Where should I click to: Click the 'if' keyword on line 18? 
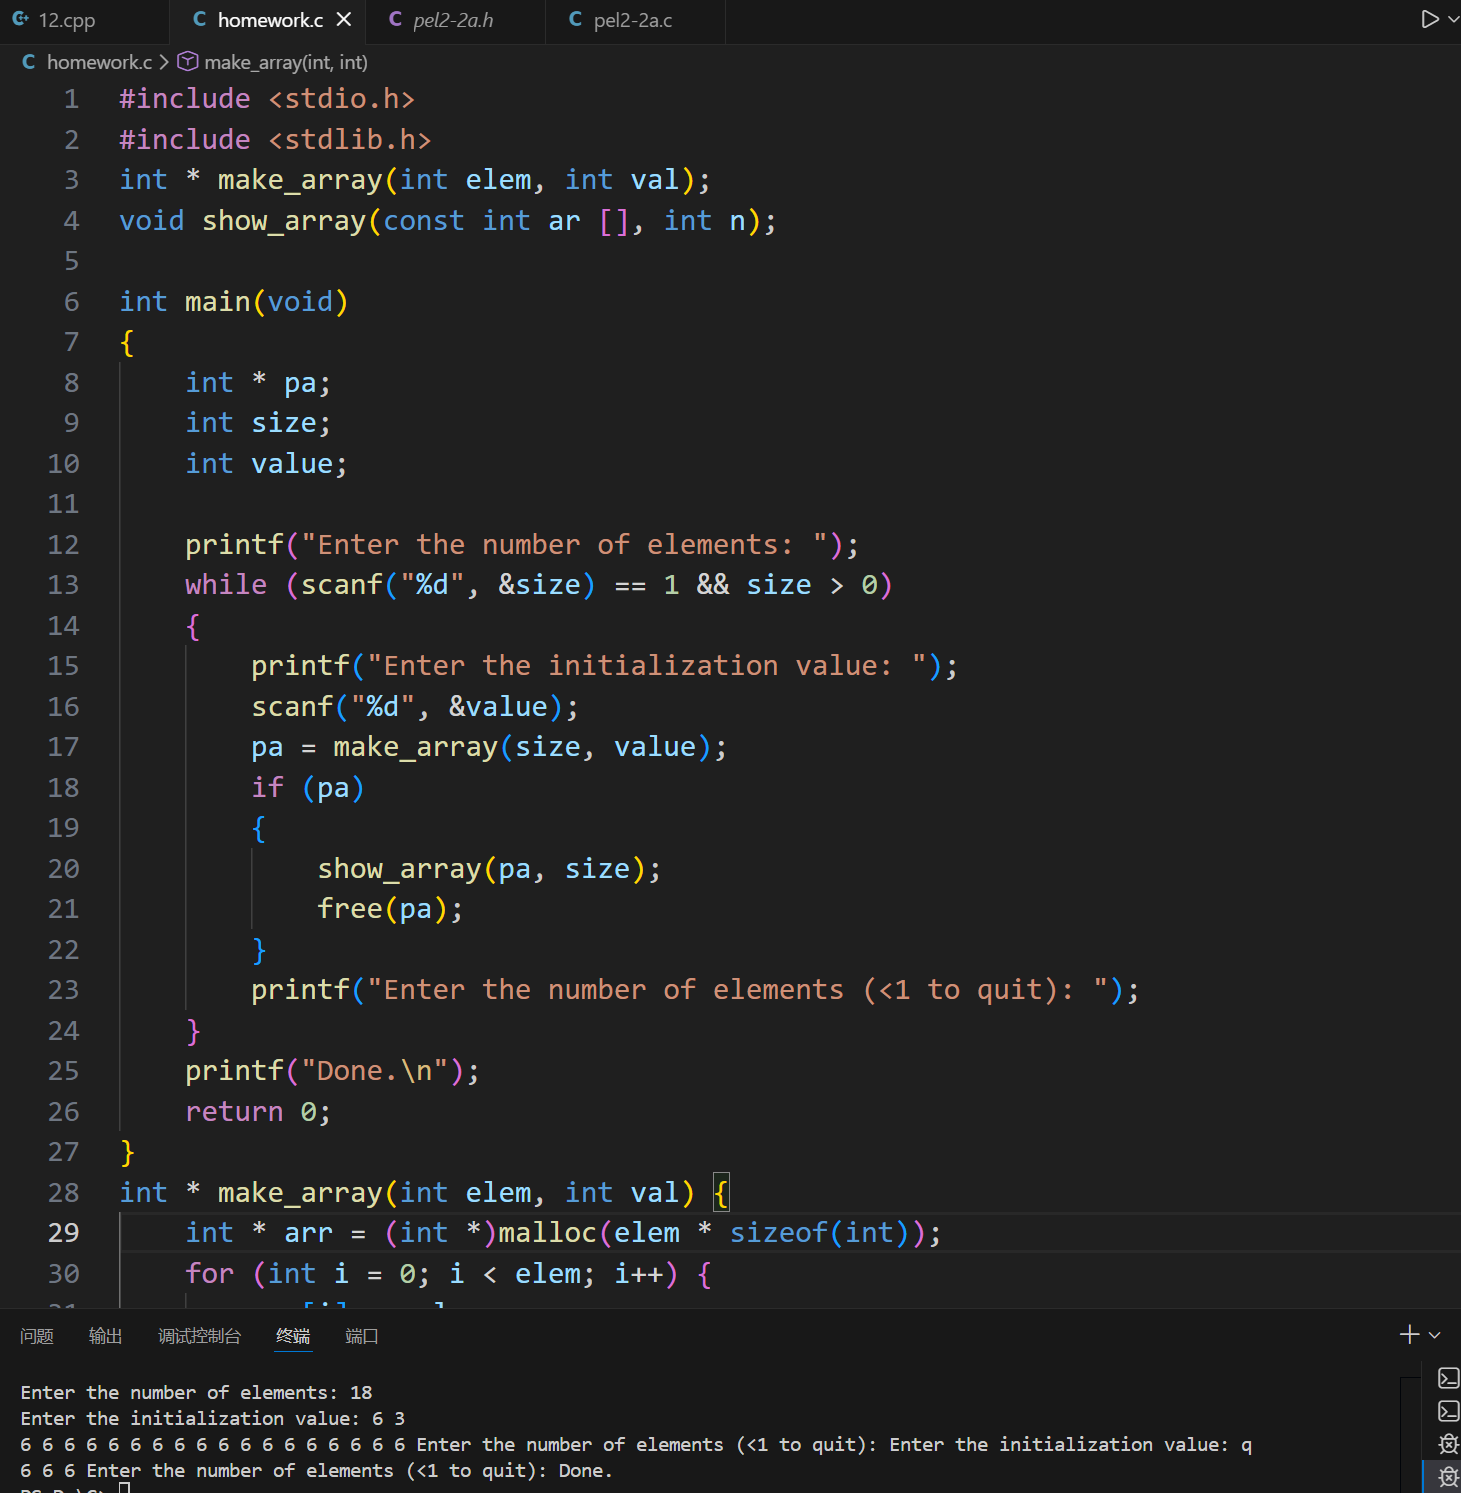(267, 788)
